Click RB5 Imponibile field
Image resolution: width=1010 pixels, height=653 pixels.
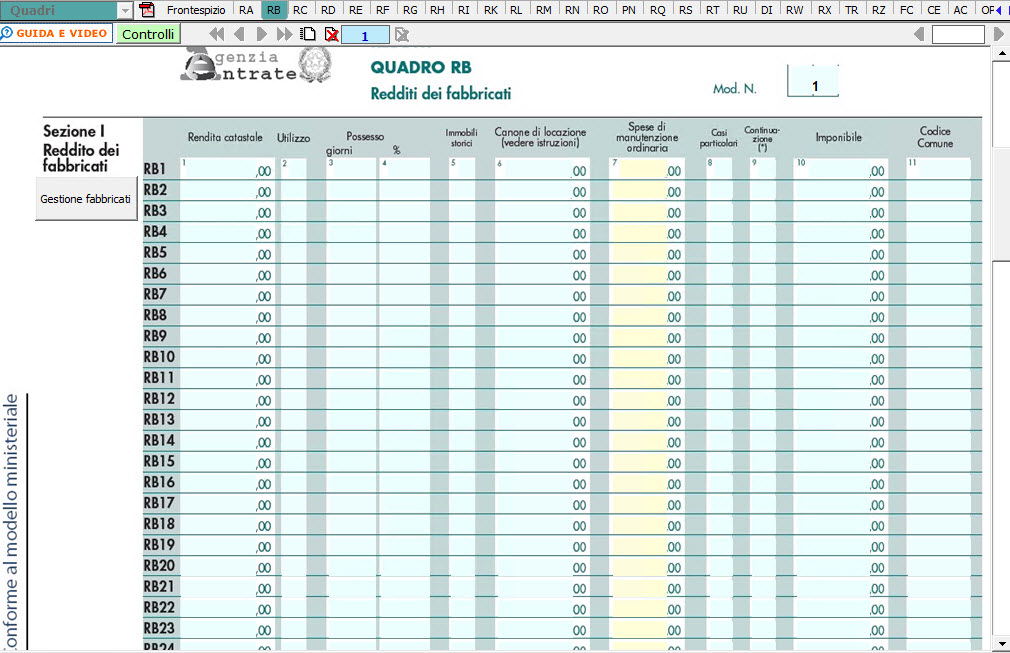841,253
